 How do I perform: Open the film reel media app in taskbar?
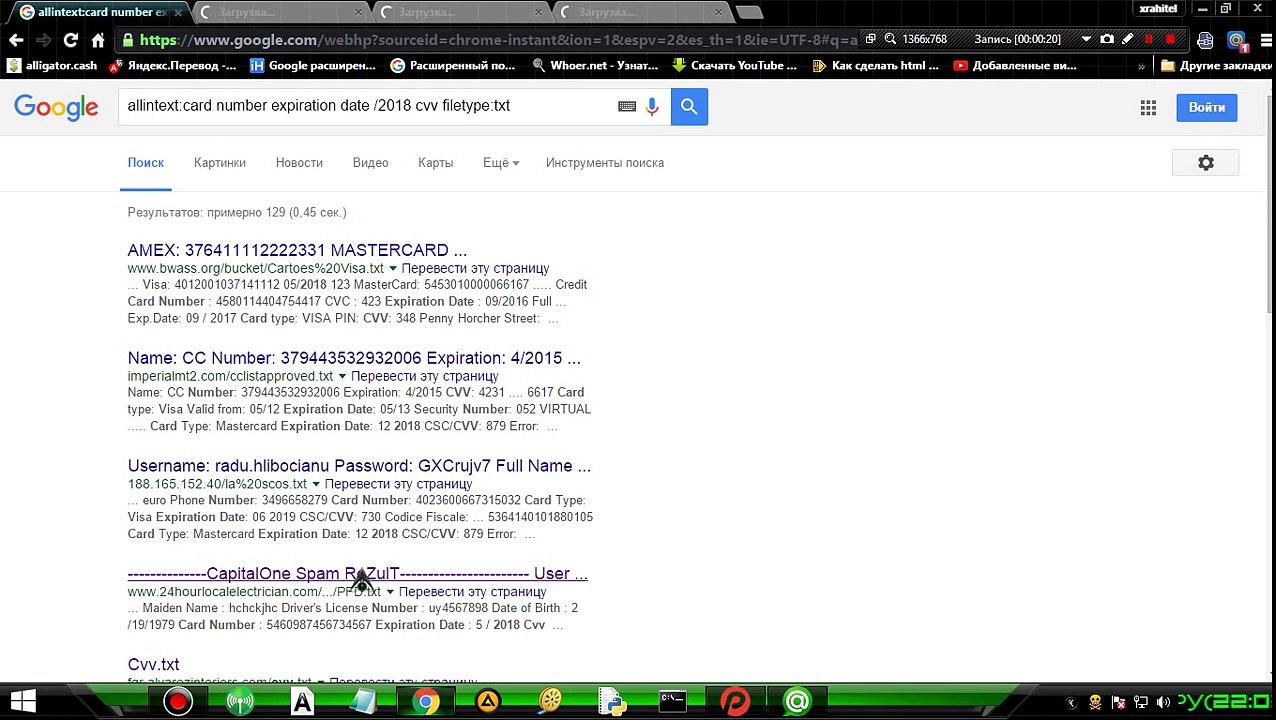coord(550,702)
